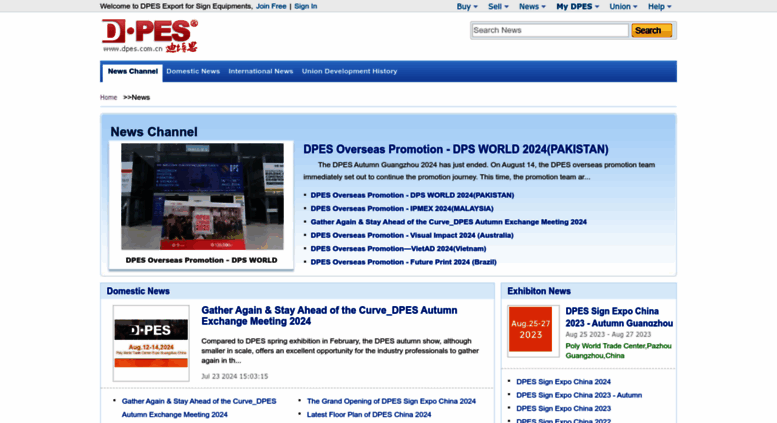Open DPES Sign Expo China 2023 Autumn headline
Image resolution: width=777 pixels, height=423 pixels.
click(619, 317)
